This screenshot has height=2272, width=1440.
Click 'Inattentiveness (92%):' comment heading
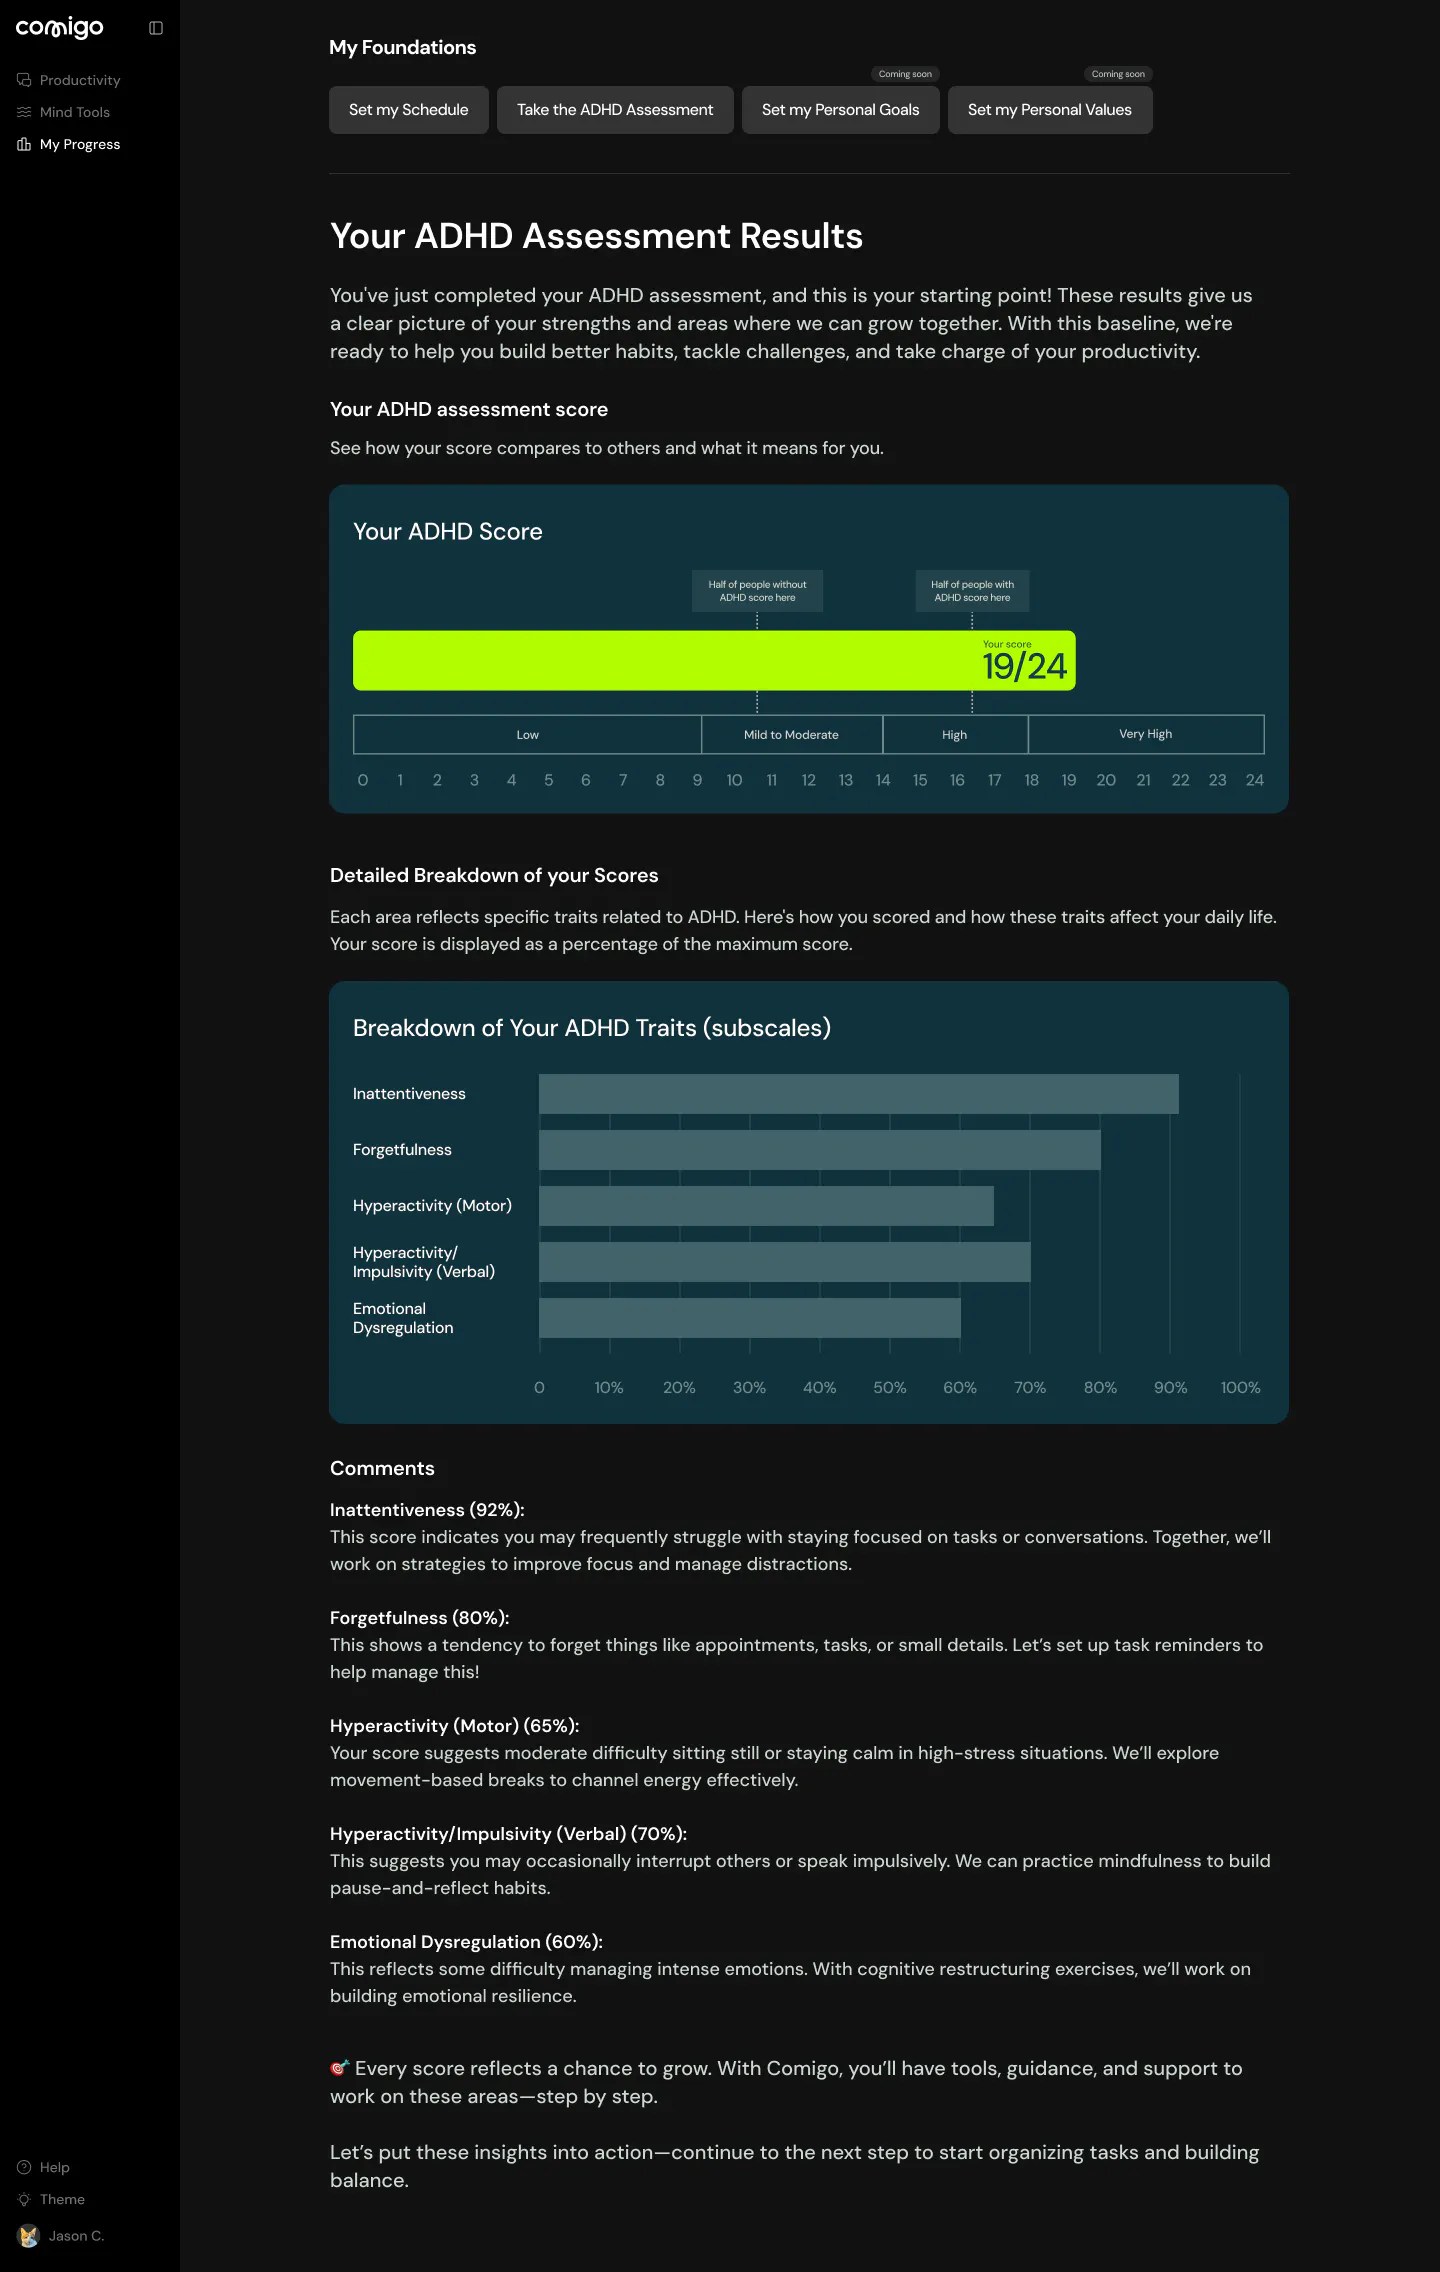point(427,1510)
